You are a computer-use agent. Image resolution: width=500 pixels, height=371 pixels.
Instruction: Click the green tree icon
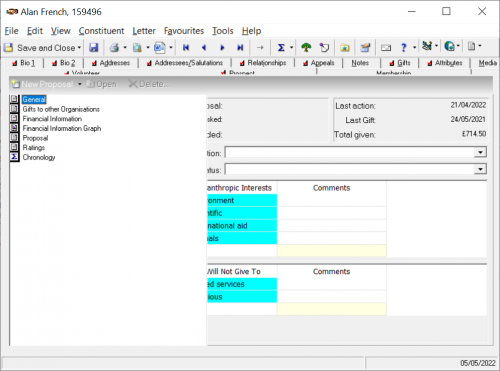pyautogui.click(x=306, y=48)
